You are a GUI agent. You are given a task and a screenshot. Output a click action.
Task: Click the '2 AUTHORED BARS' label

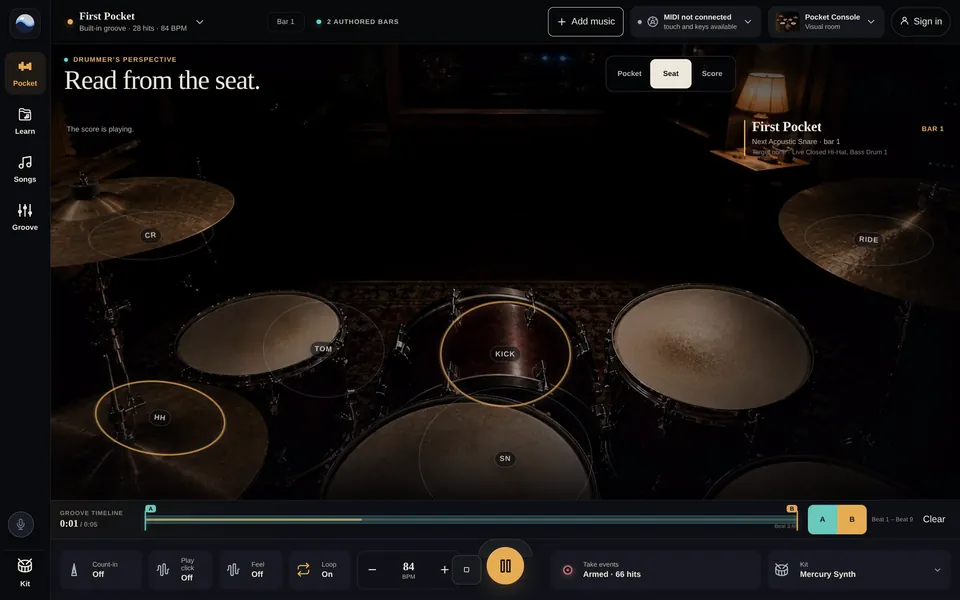point(362,22)
